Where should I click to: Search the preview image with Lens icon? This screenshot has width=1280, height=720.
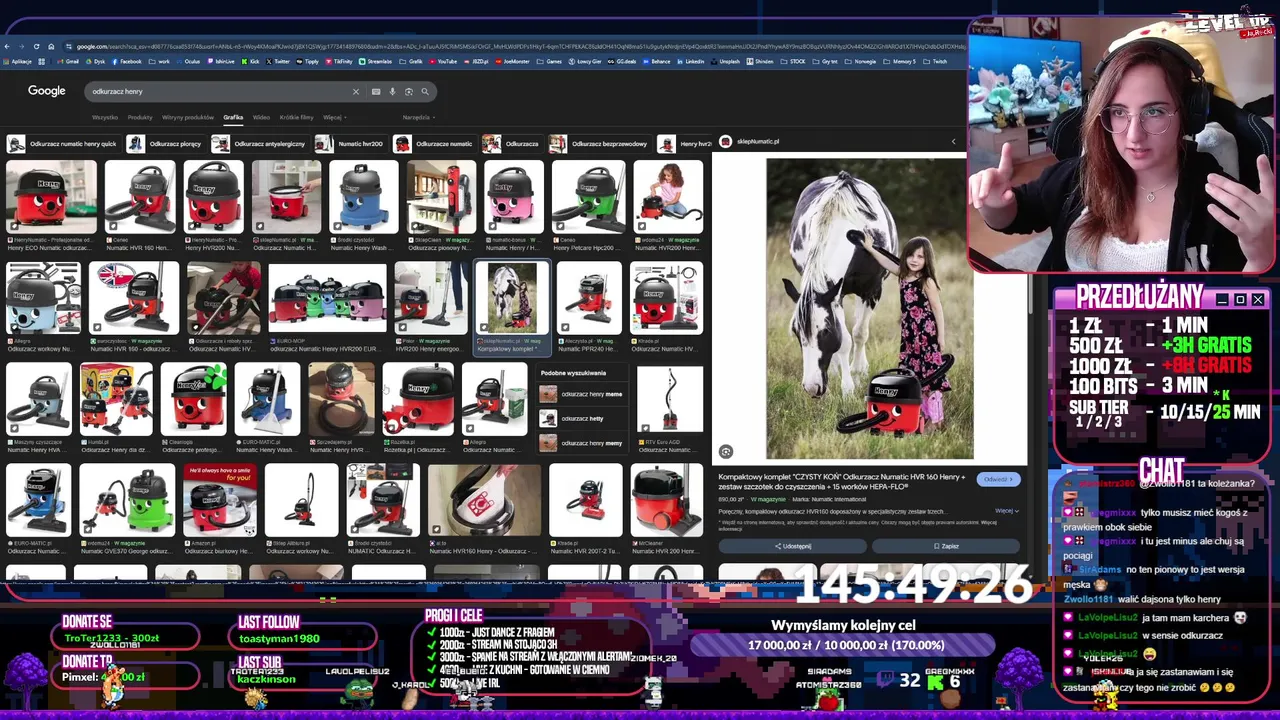click(726, 452)
